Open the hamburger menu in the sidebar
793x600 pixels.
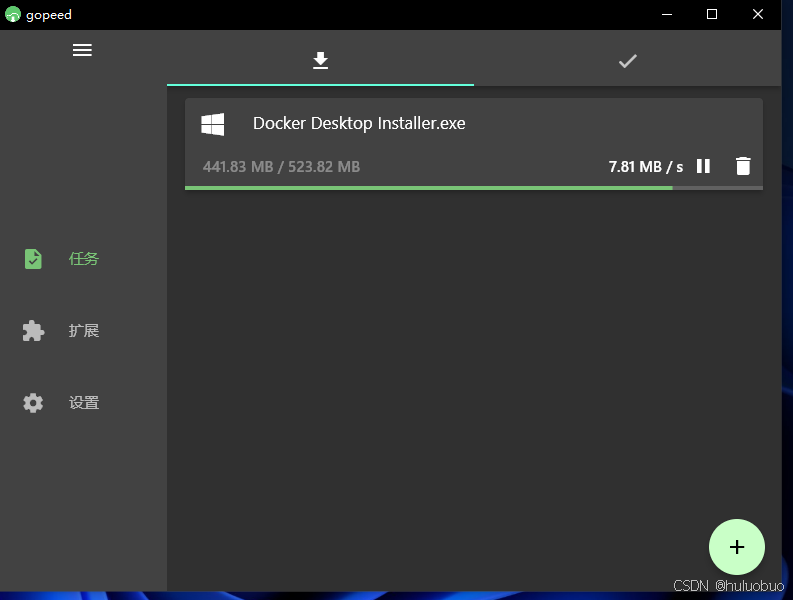point(82,50)
